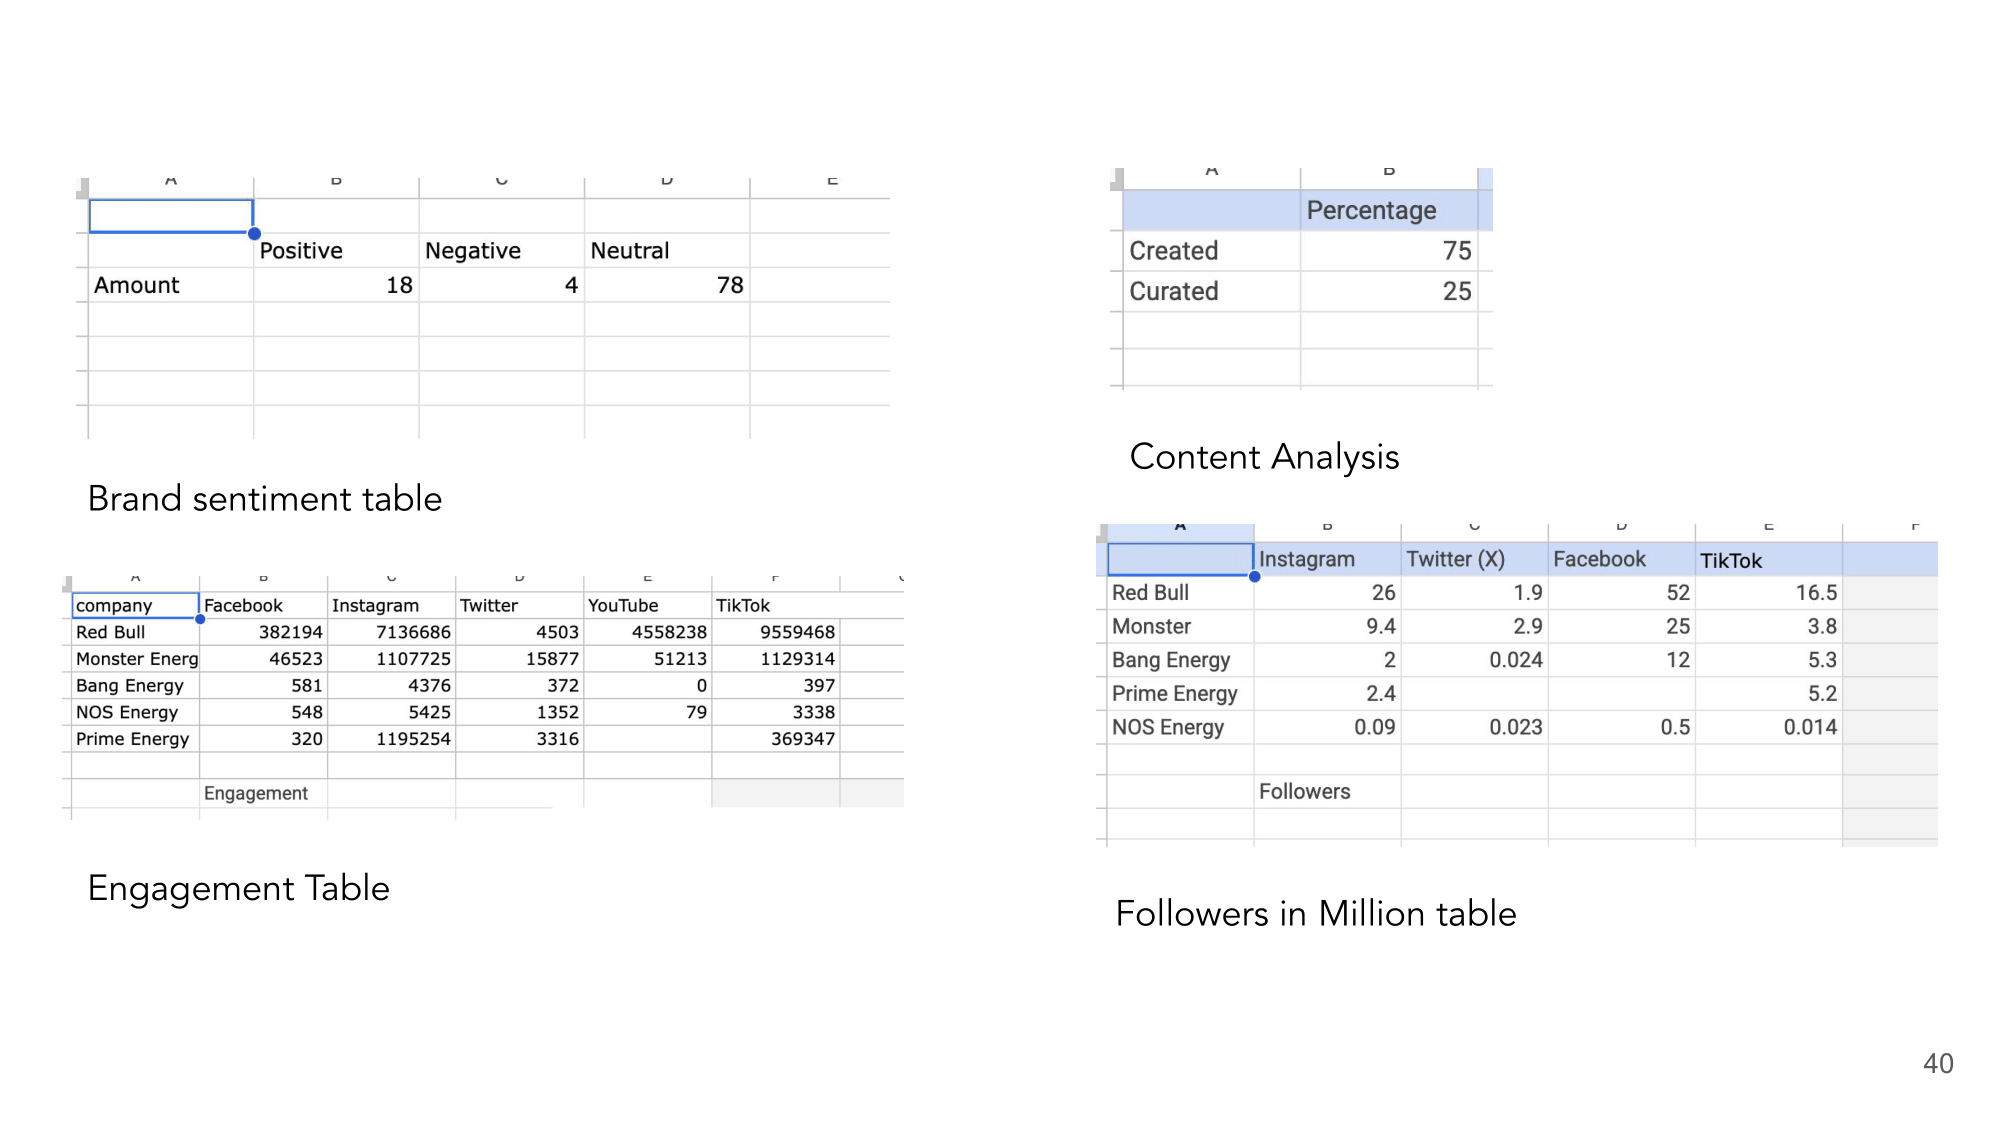The height and width of the screenshot is (1125, 2000).
Task: Select 'Bang Energy' in followers table
Action: (x=1180, y=660)
